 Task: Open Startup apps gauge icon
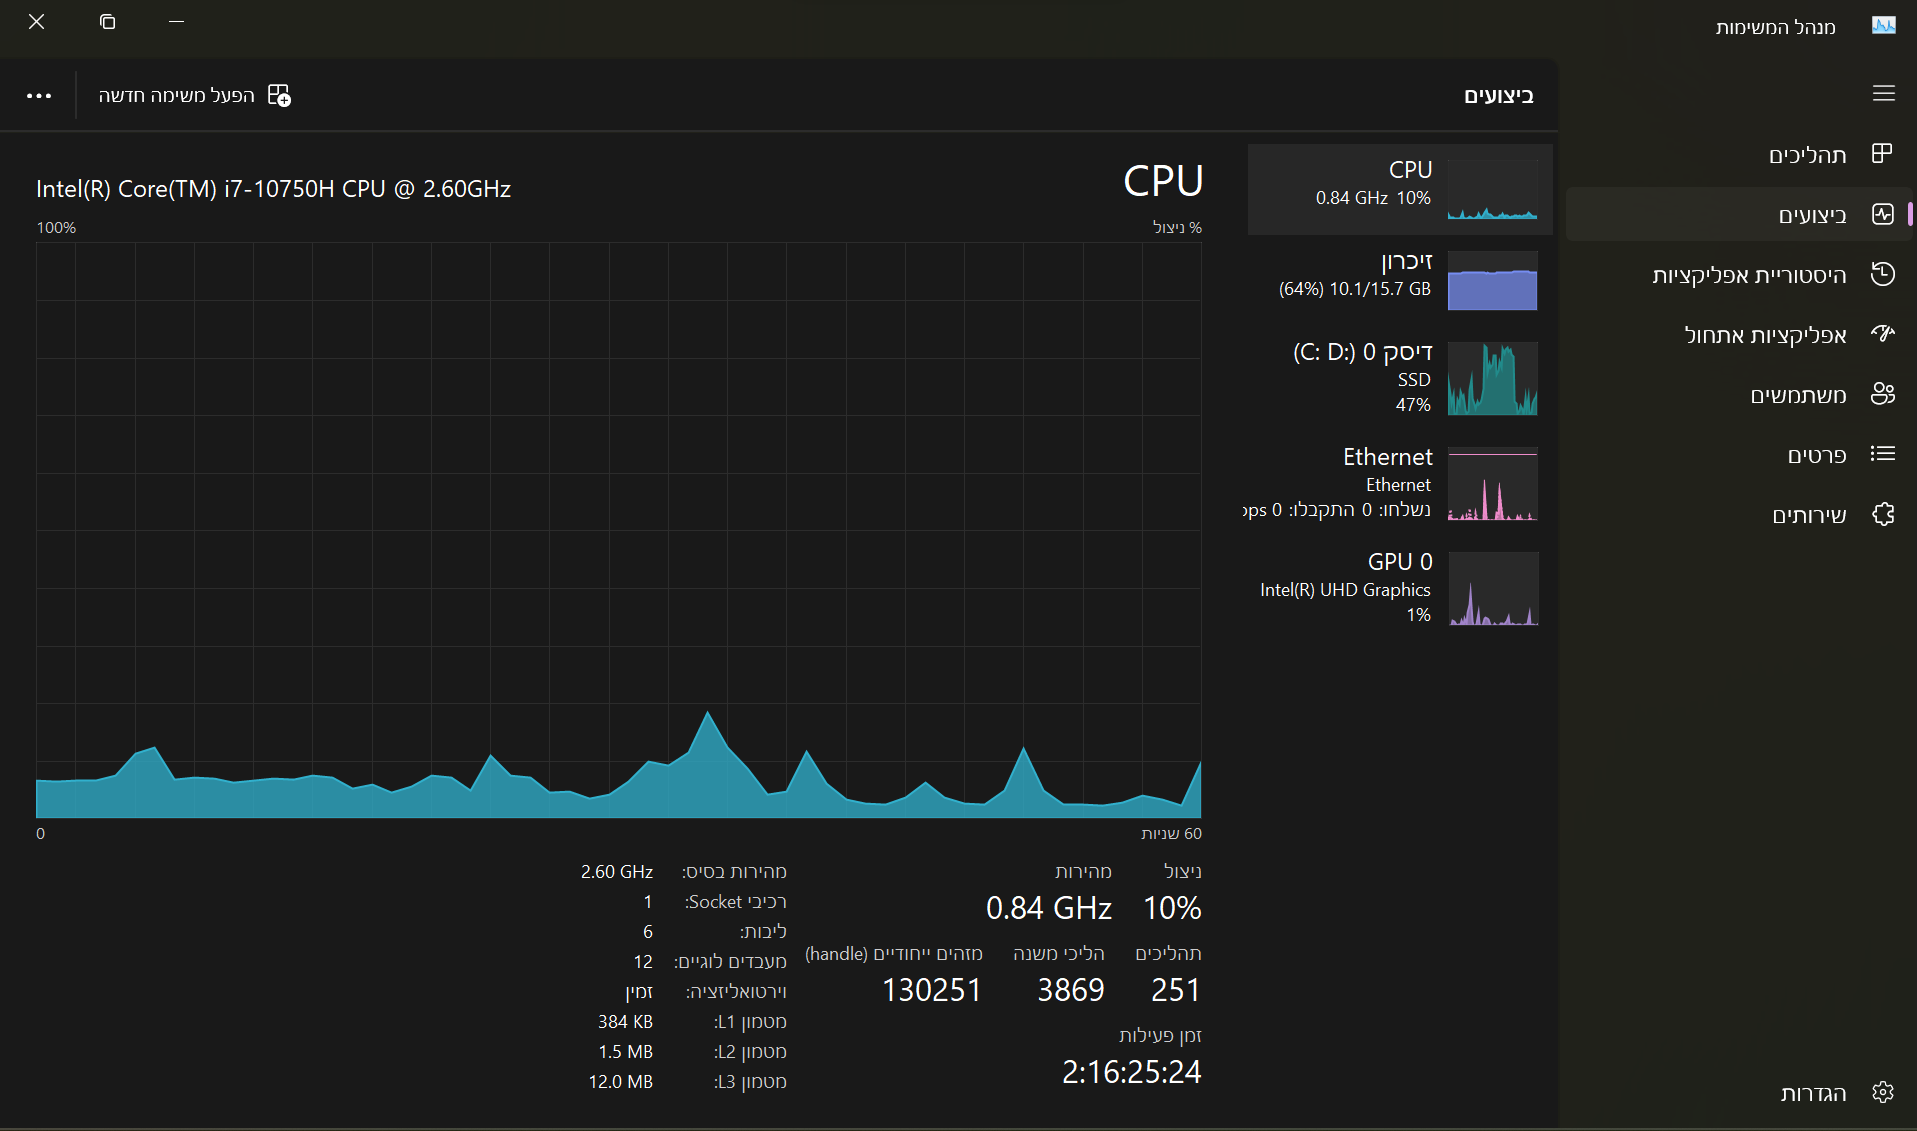coord(1882,334)
